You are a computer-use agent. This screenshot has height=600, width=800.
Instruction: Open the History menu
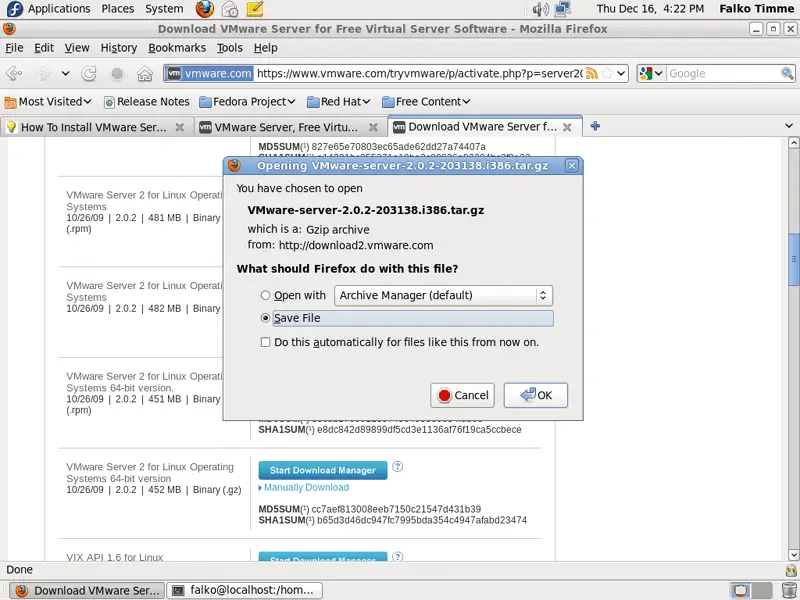tap(119, 48)
